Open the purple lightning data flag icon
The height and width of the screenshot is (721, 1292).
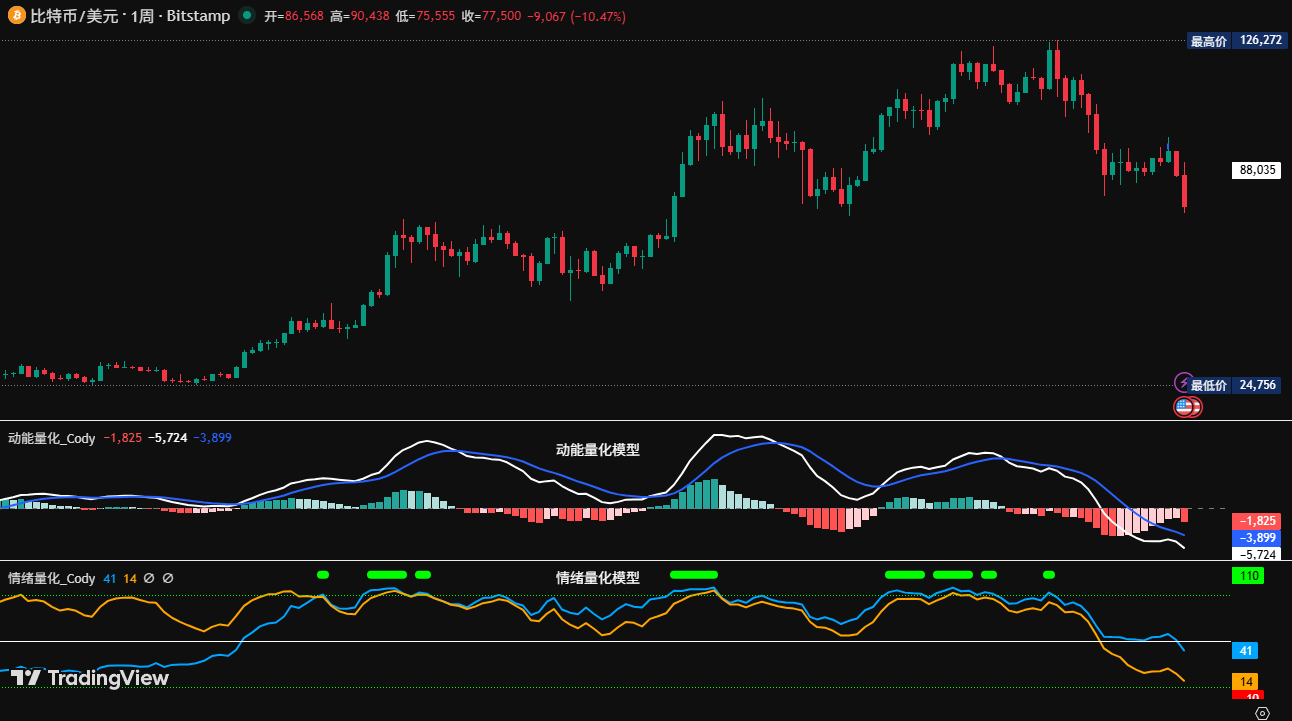tap(1184, 384)
